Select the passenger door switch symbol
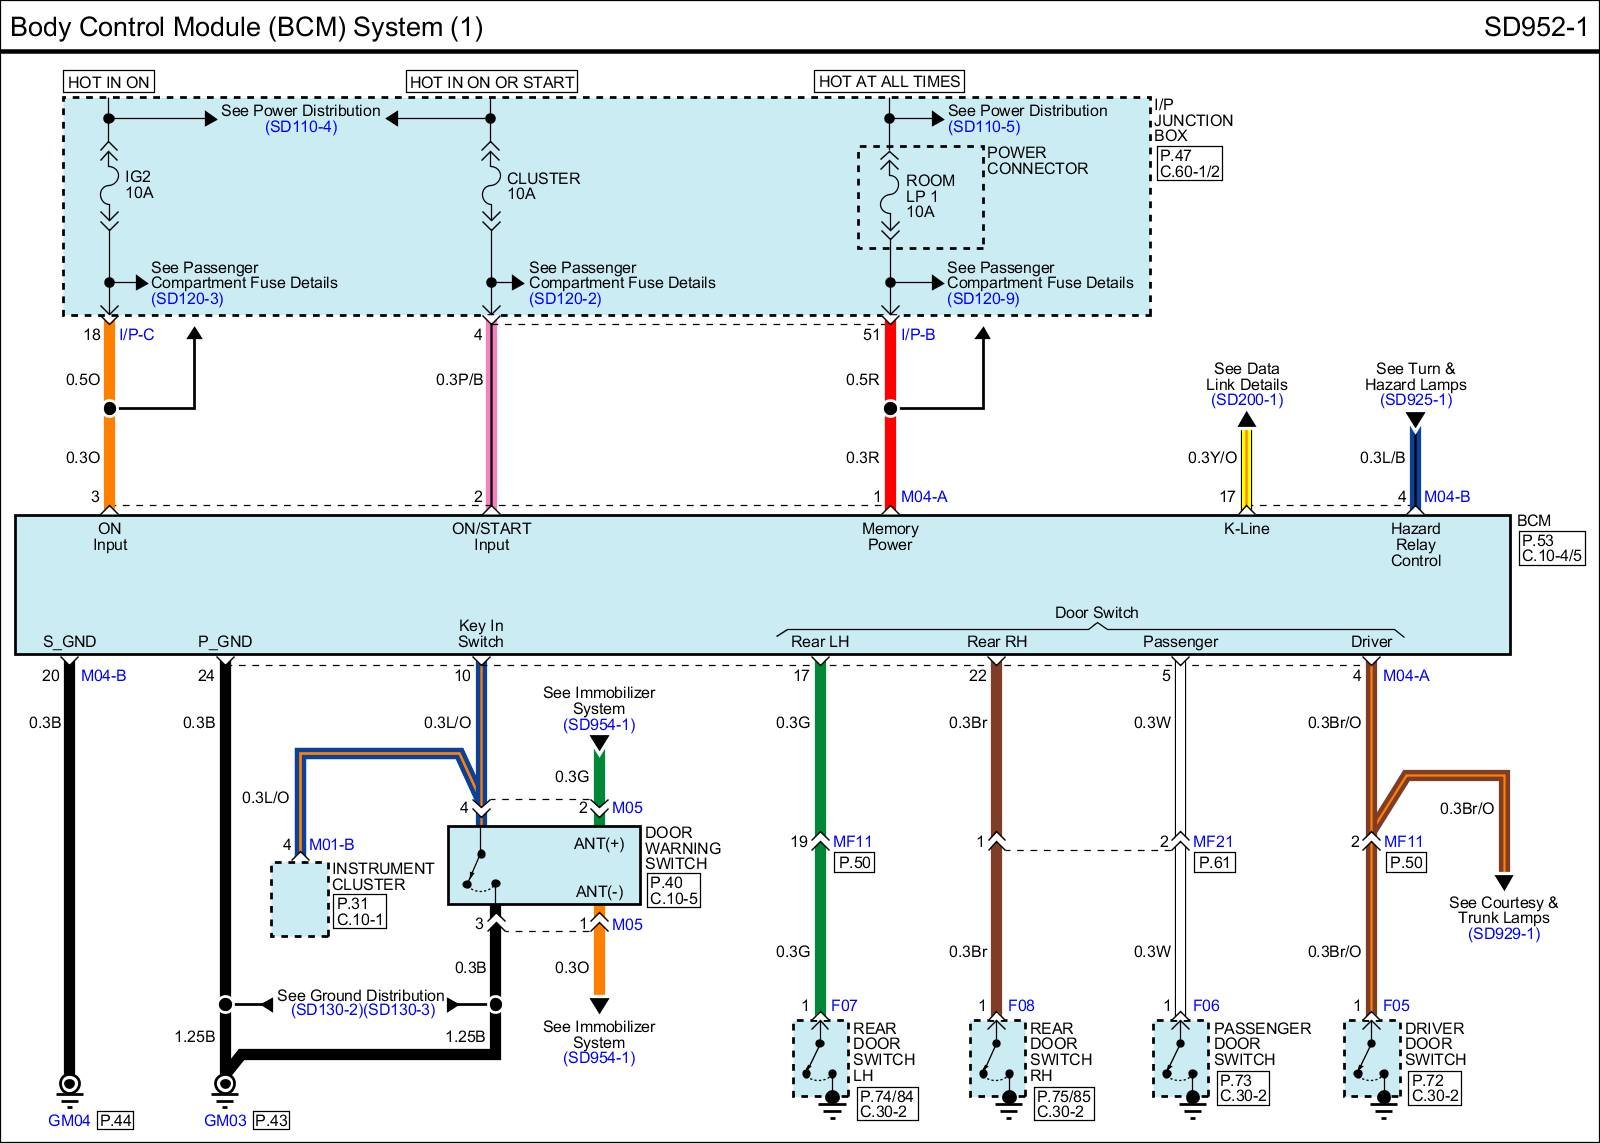The image size is (1600, 1143). [x=1181, y=1058]
